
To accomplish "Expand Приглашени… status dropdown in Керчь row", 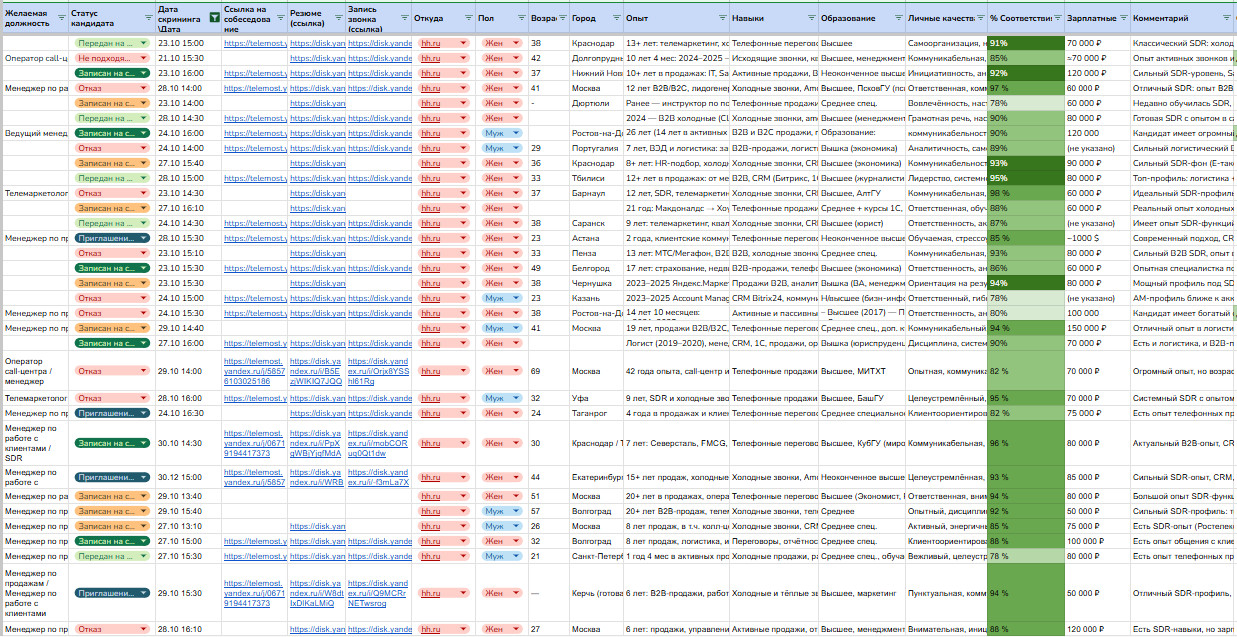I will (144, 593).
